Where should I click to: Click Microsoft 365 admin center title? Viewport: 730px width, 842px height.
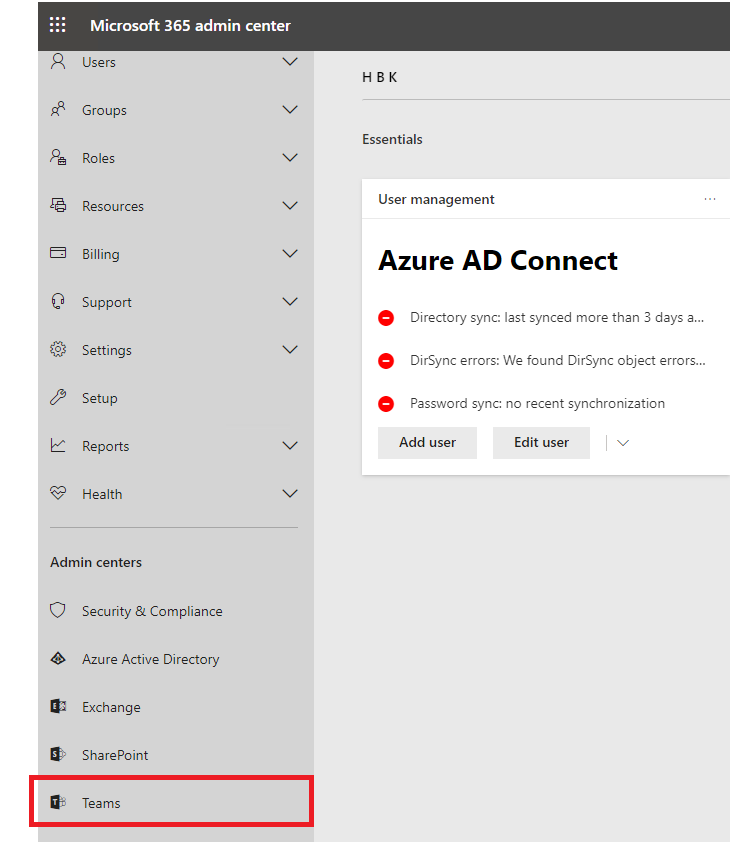[190, 25]
